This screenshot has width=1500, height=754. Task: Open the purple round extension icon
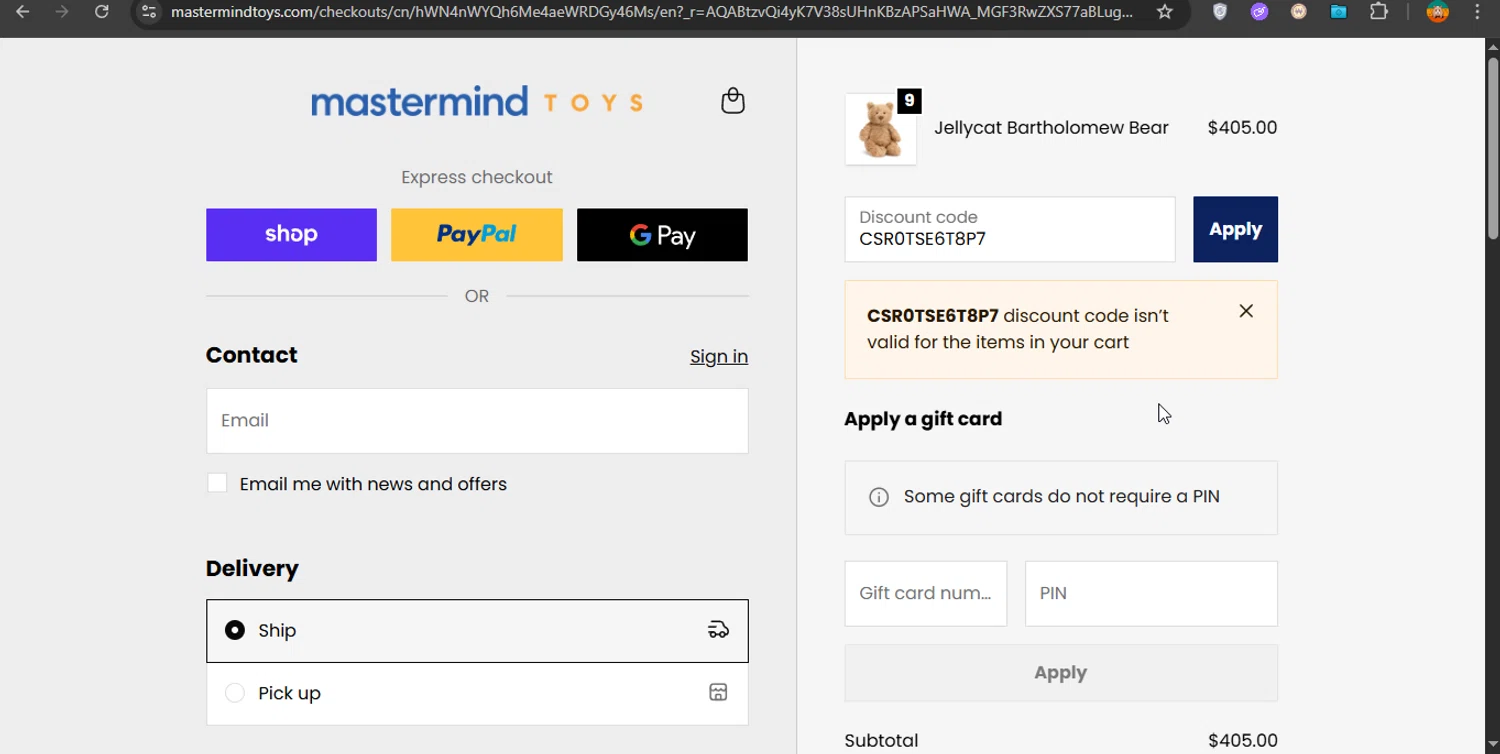coord(1259,12)
